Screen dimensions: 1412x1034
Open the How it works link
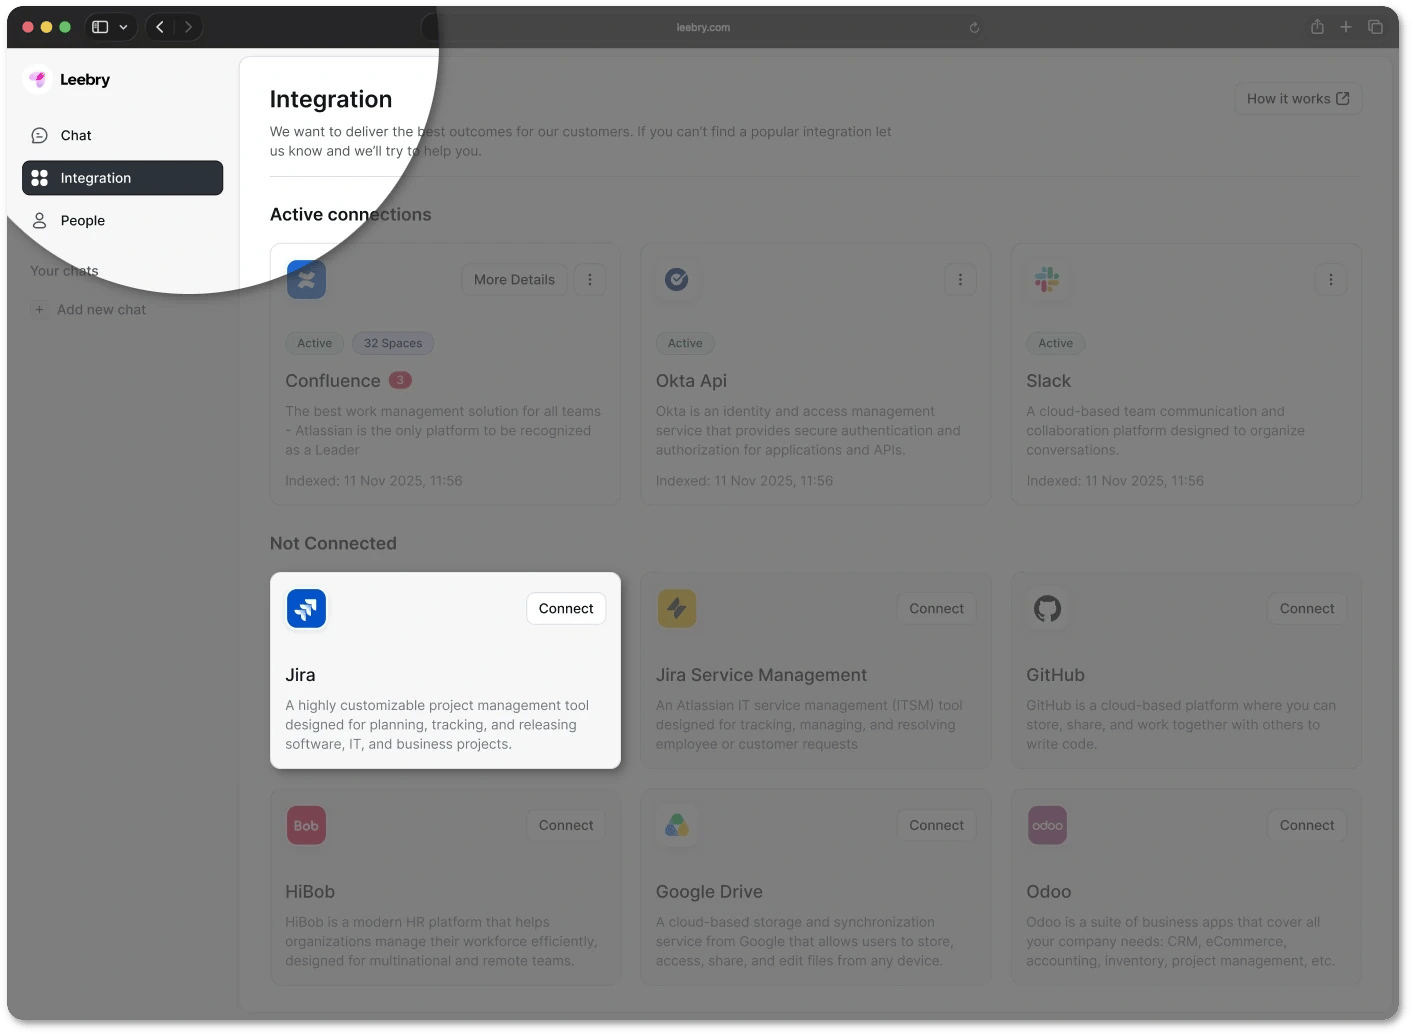click(1298, 98)
